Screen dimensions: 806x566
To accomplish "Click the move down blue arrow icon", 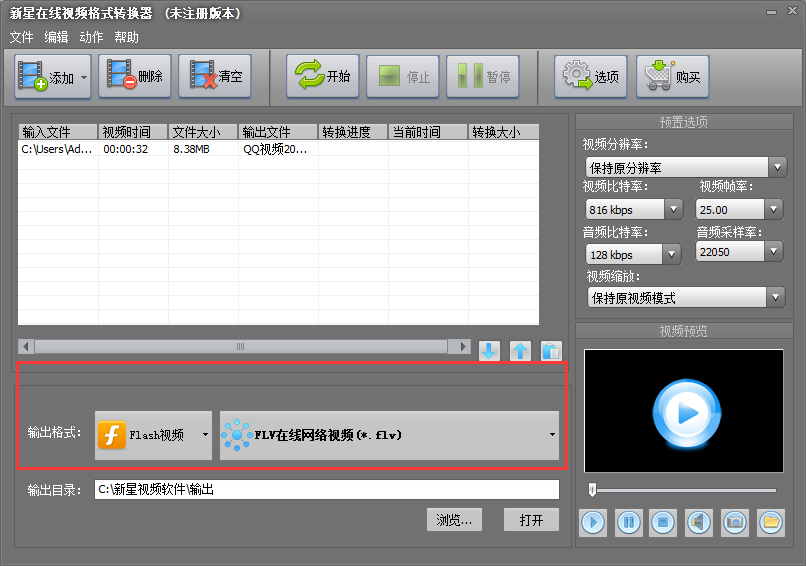I will (x=489, y=351).
